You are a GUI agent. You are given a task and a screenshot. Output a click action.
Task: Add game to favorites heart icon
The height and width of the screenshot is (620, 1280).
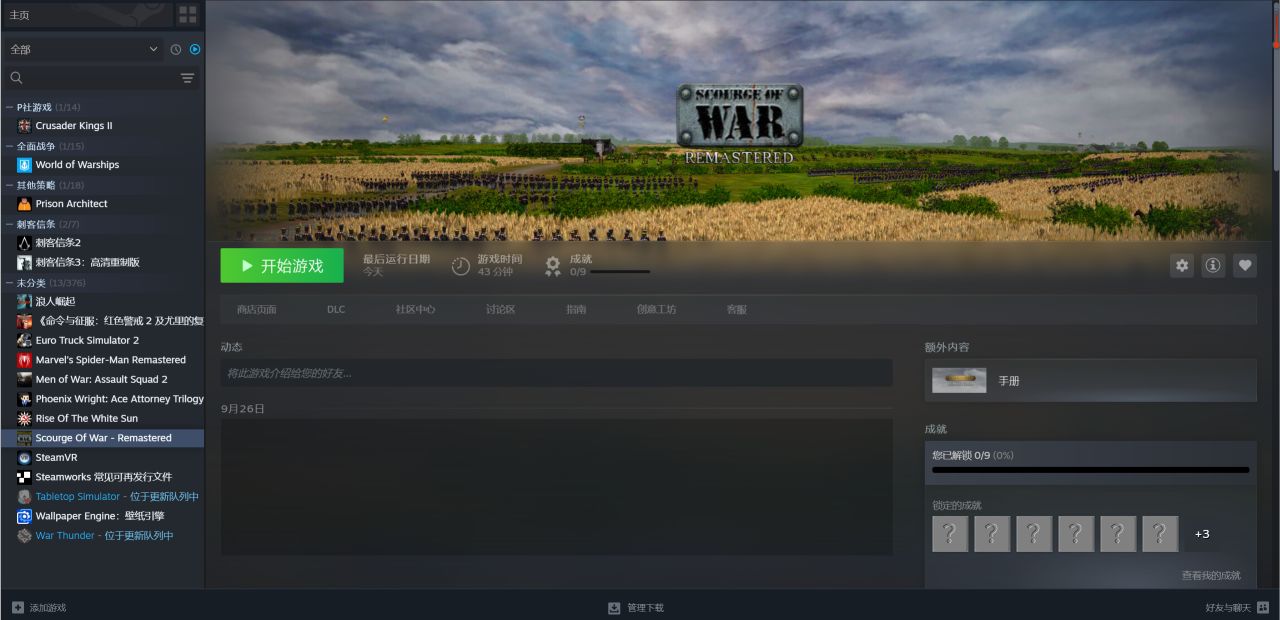coord(1245,265)
